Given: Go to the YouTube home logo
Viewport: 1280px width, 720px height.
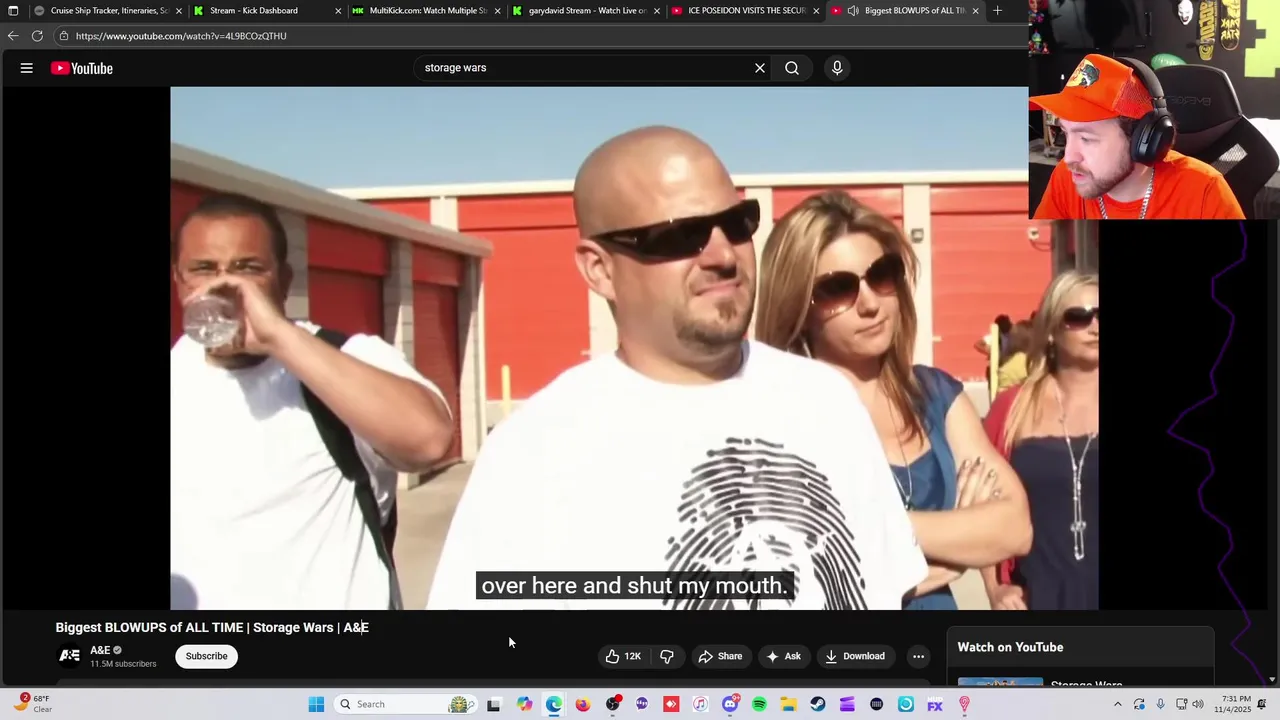Looking at the screenshot, I should point(82,68).
